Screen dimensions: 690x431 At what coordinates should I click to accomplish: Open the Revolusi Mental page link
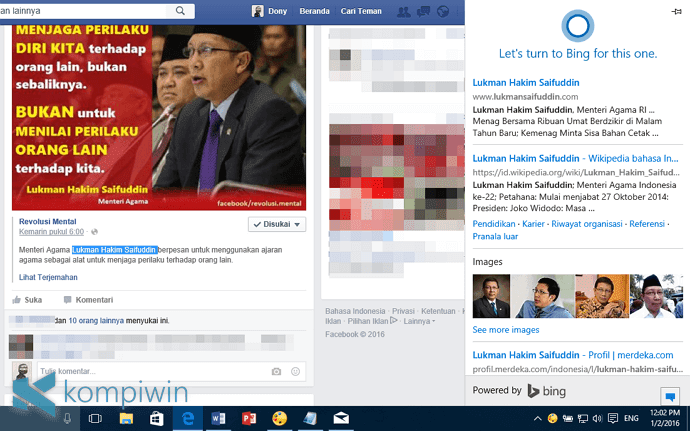tap(48, 221)
